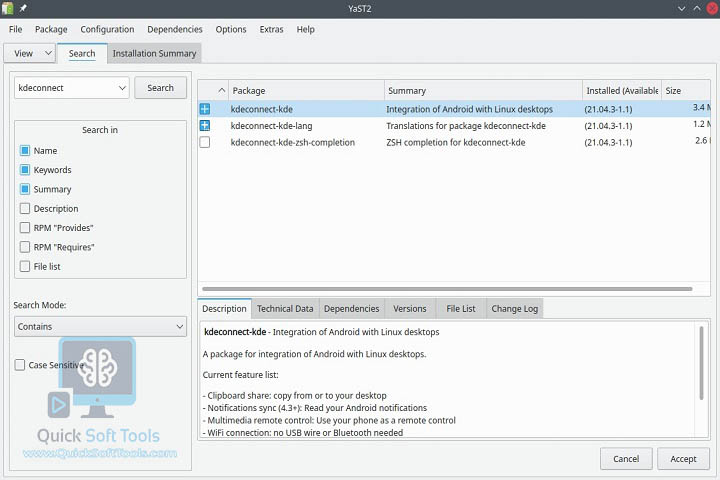
Task: Open the Configuration menu
Action: [x=107, y=29]
